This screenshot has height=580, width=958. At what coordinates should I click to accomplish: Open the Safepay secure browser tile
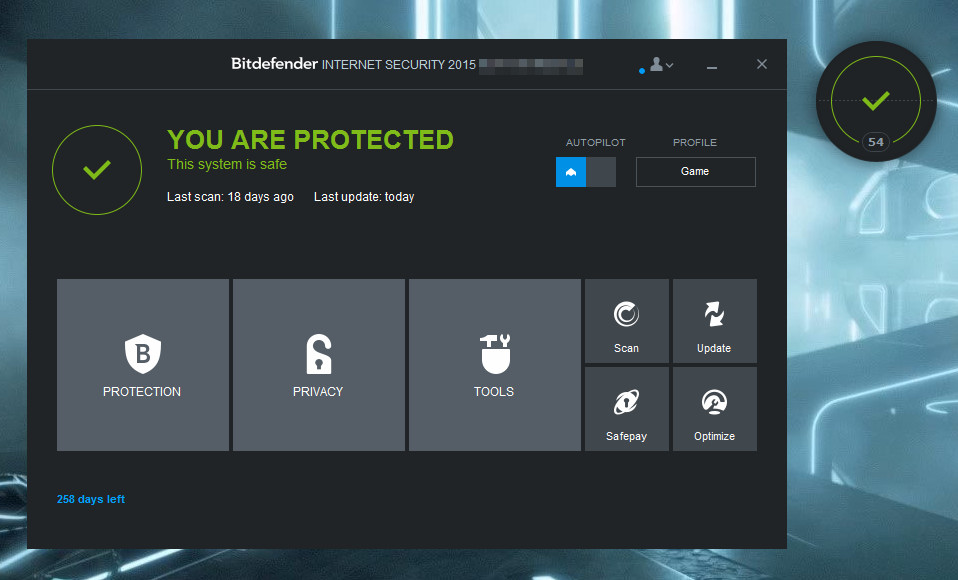(627, 409)
